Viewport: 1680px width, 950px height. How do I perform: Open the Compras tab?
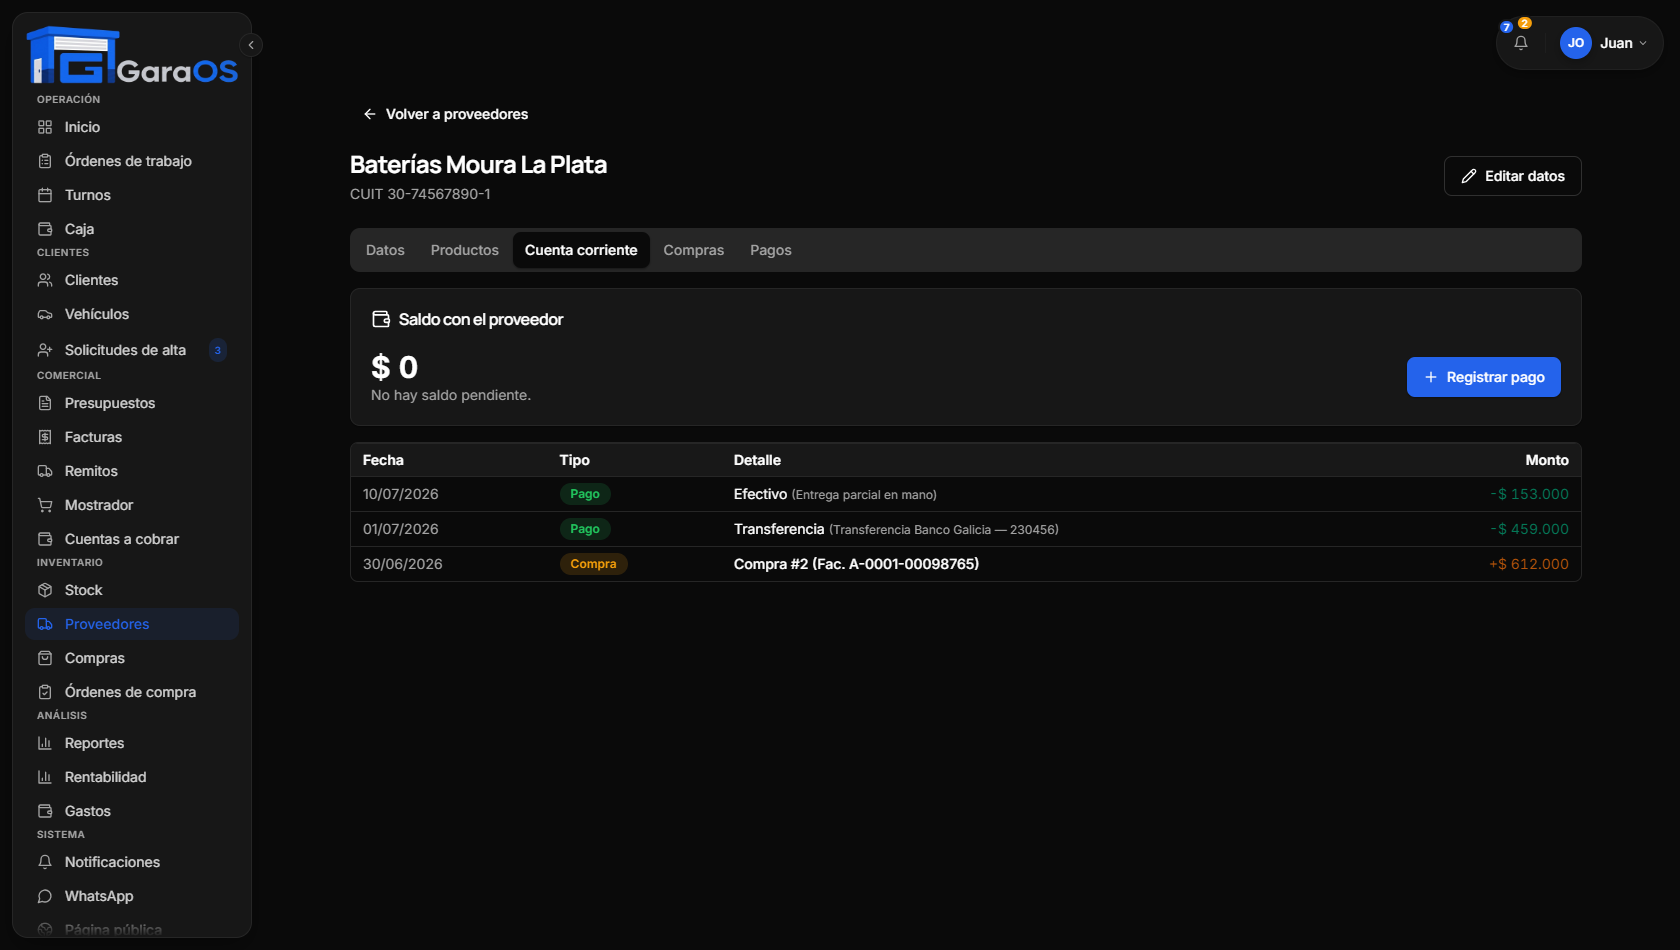click(x=694, y=250)
